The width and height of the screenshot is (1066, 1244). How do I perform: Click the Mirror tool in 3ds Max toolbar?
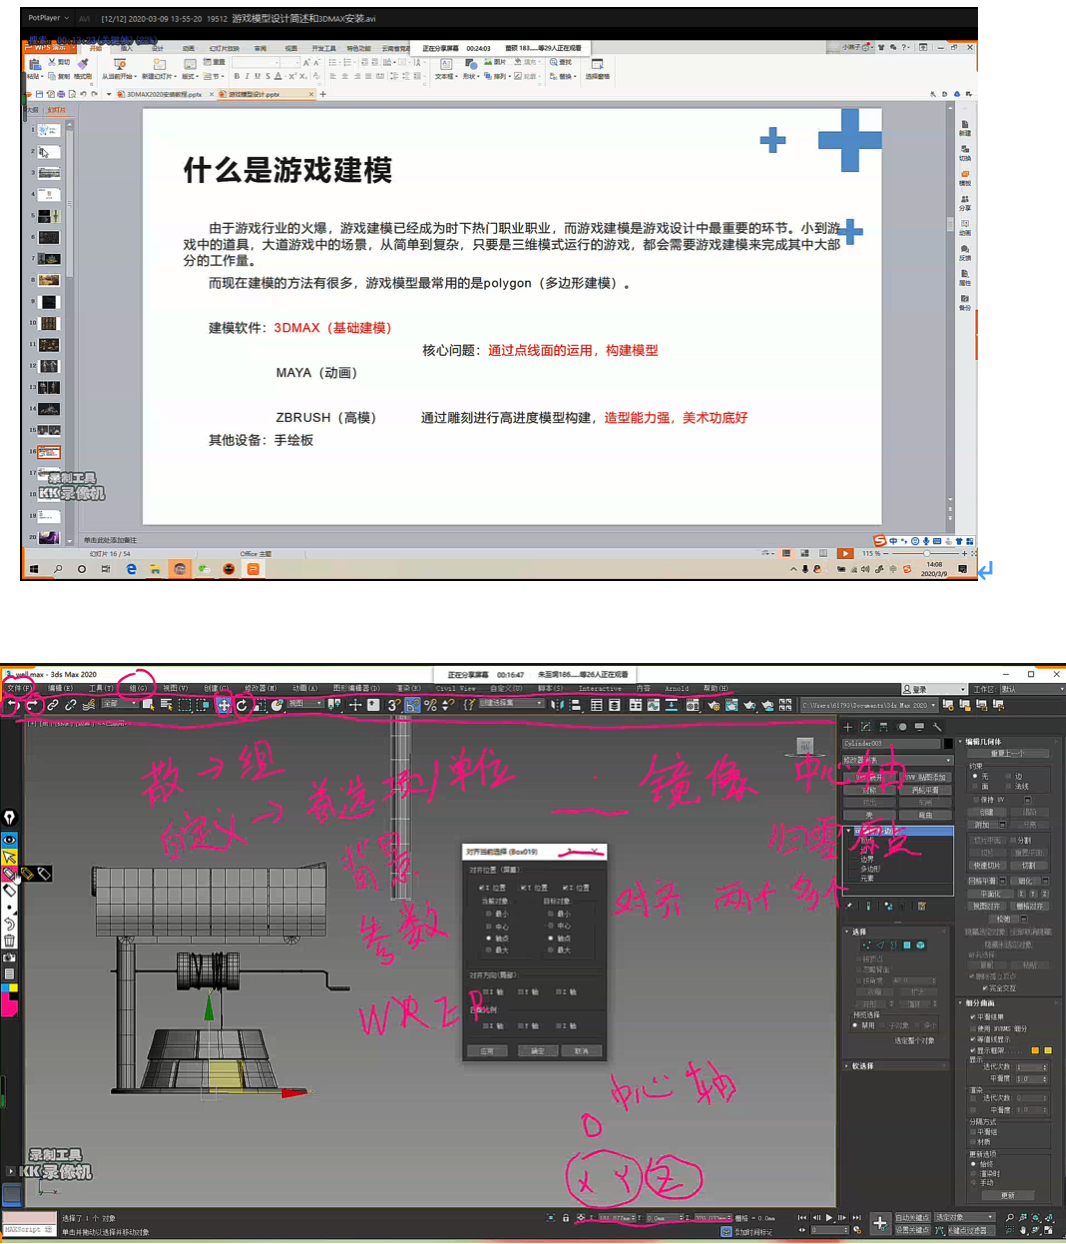pyautogui.click(x=557, y=705)
